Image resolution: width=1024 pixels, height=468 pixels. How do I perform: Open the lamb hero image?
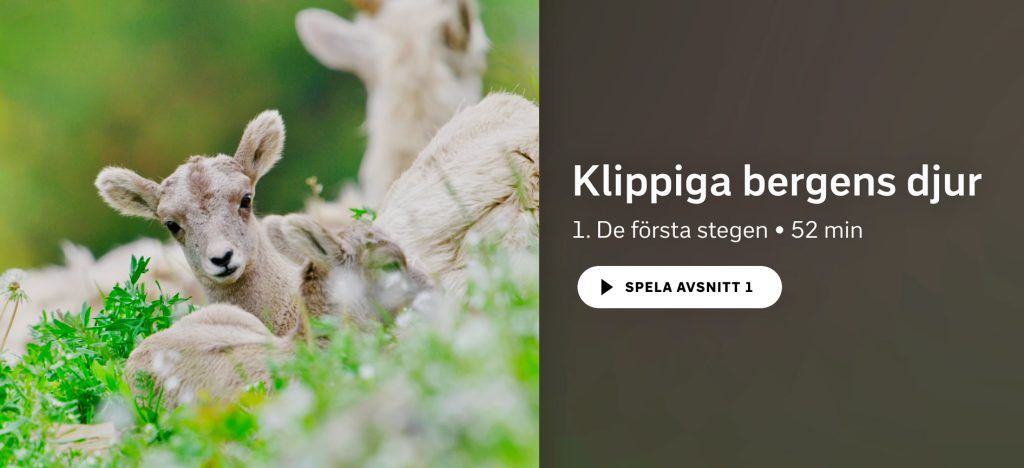click(269, 234)
